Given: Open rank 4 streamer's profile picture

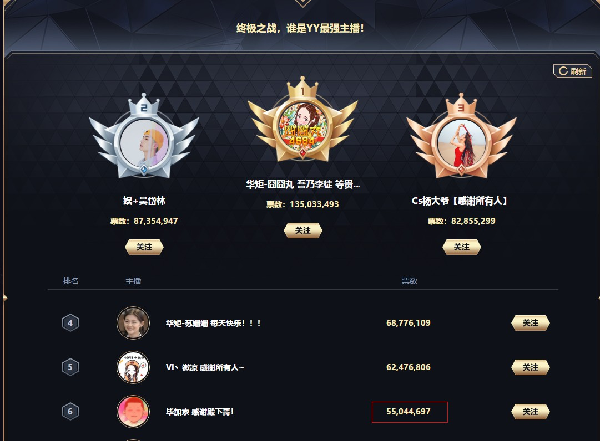Looking at the screenshot, I should click(133, 323).
